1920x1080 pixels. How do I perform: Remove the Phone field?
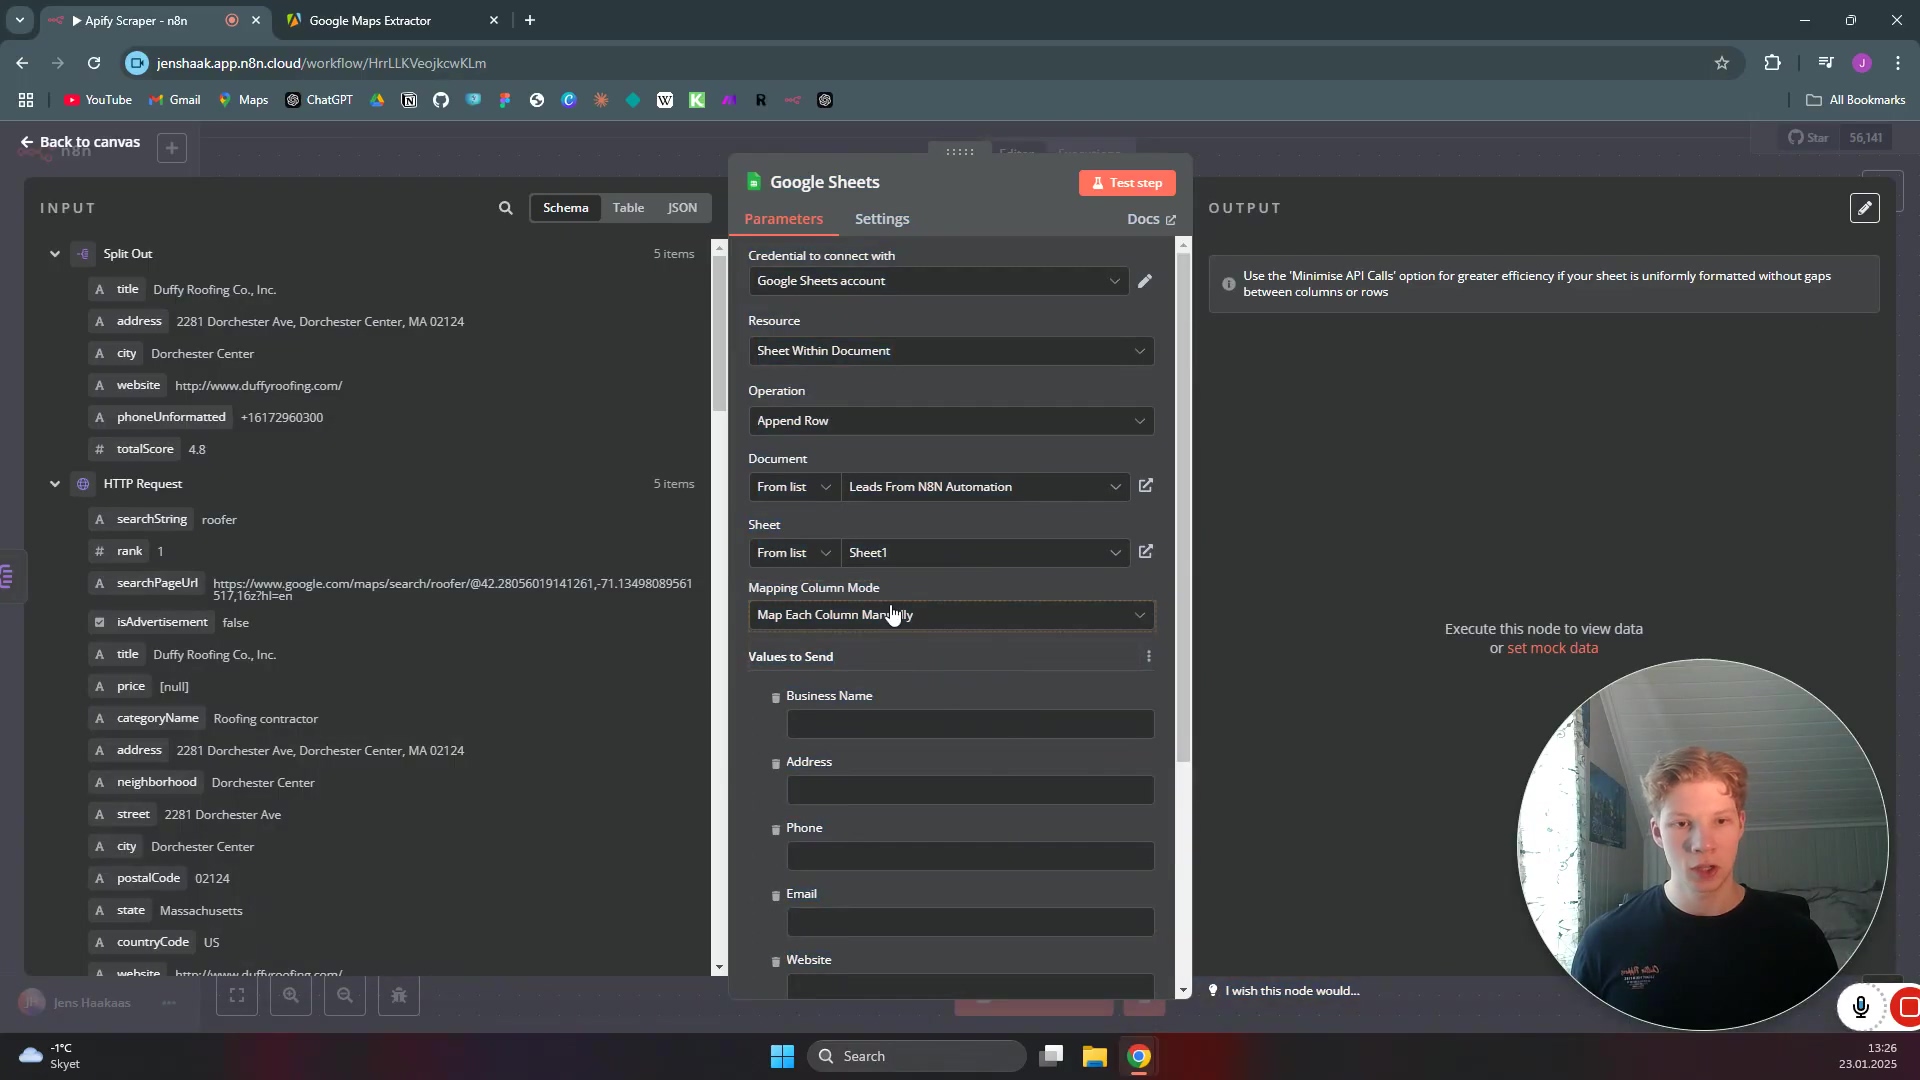[775, 829]
